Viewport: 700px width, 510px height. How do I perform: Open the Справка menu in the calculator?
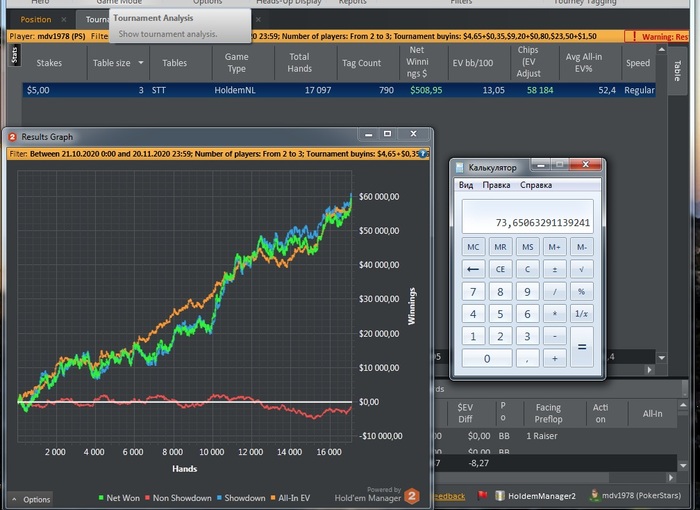pyautogui.click(x=536, y=185)
